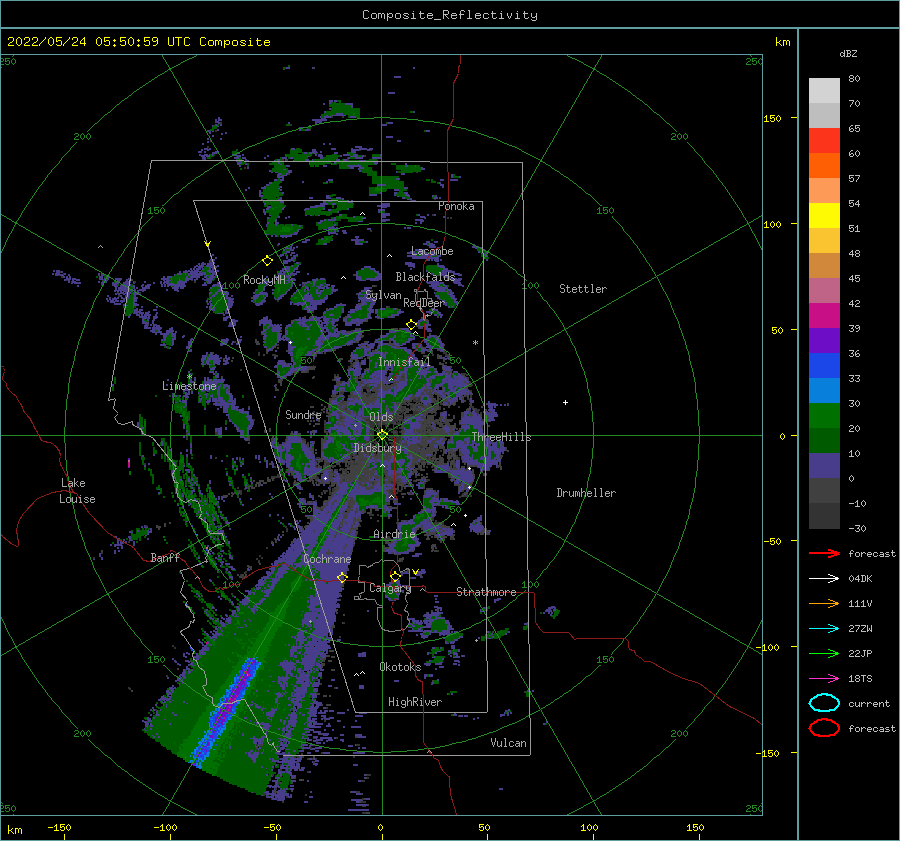Click the white plus marker west of Drumheller
This screenshot has width=900, height=841.
pos(565,402)
